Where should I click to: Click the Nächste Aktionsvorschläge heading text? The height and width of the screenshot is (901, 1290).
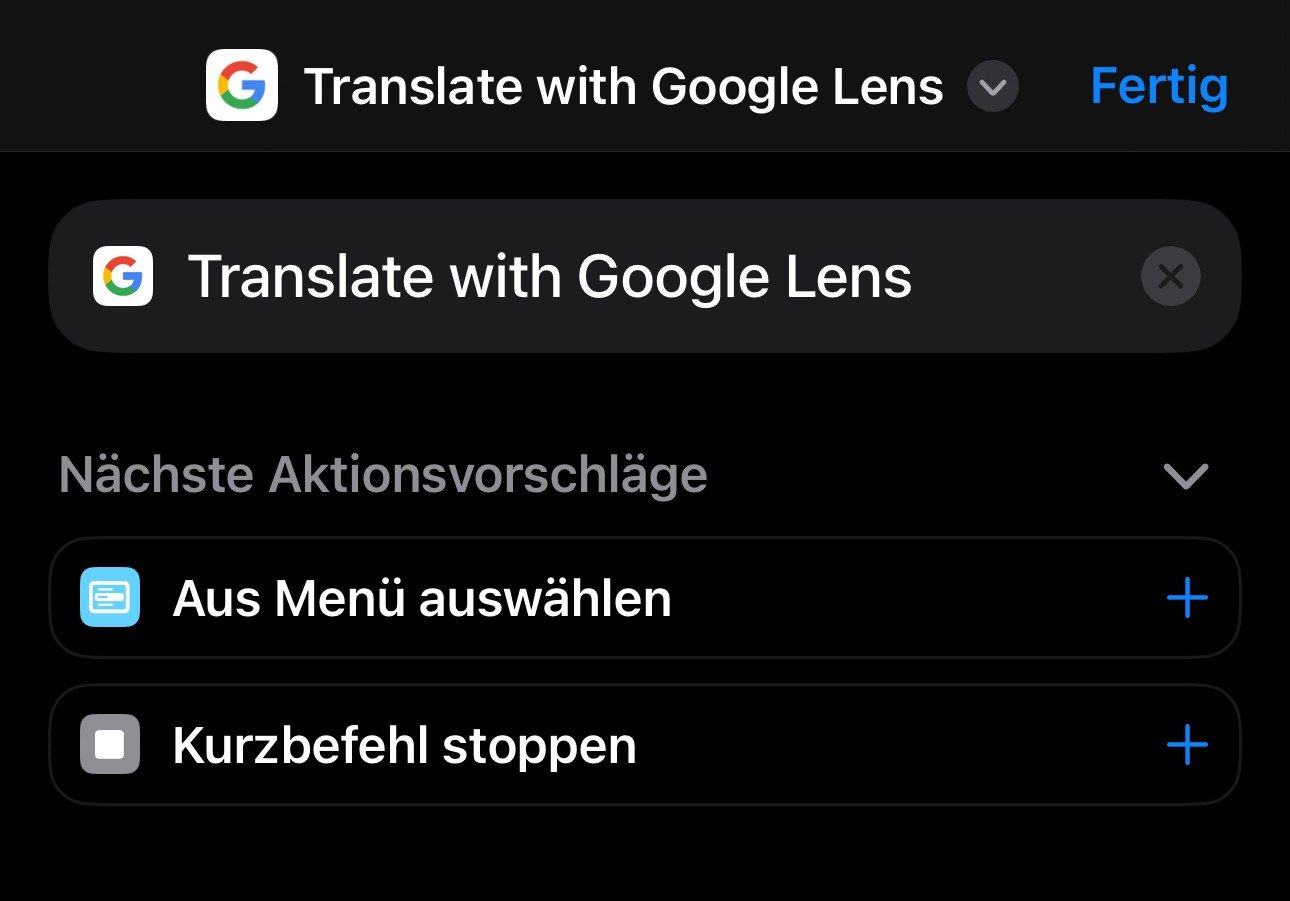pyautogui.click(x=383, y=475)
